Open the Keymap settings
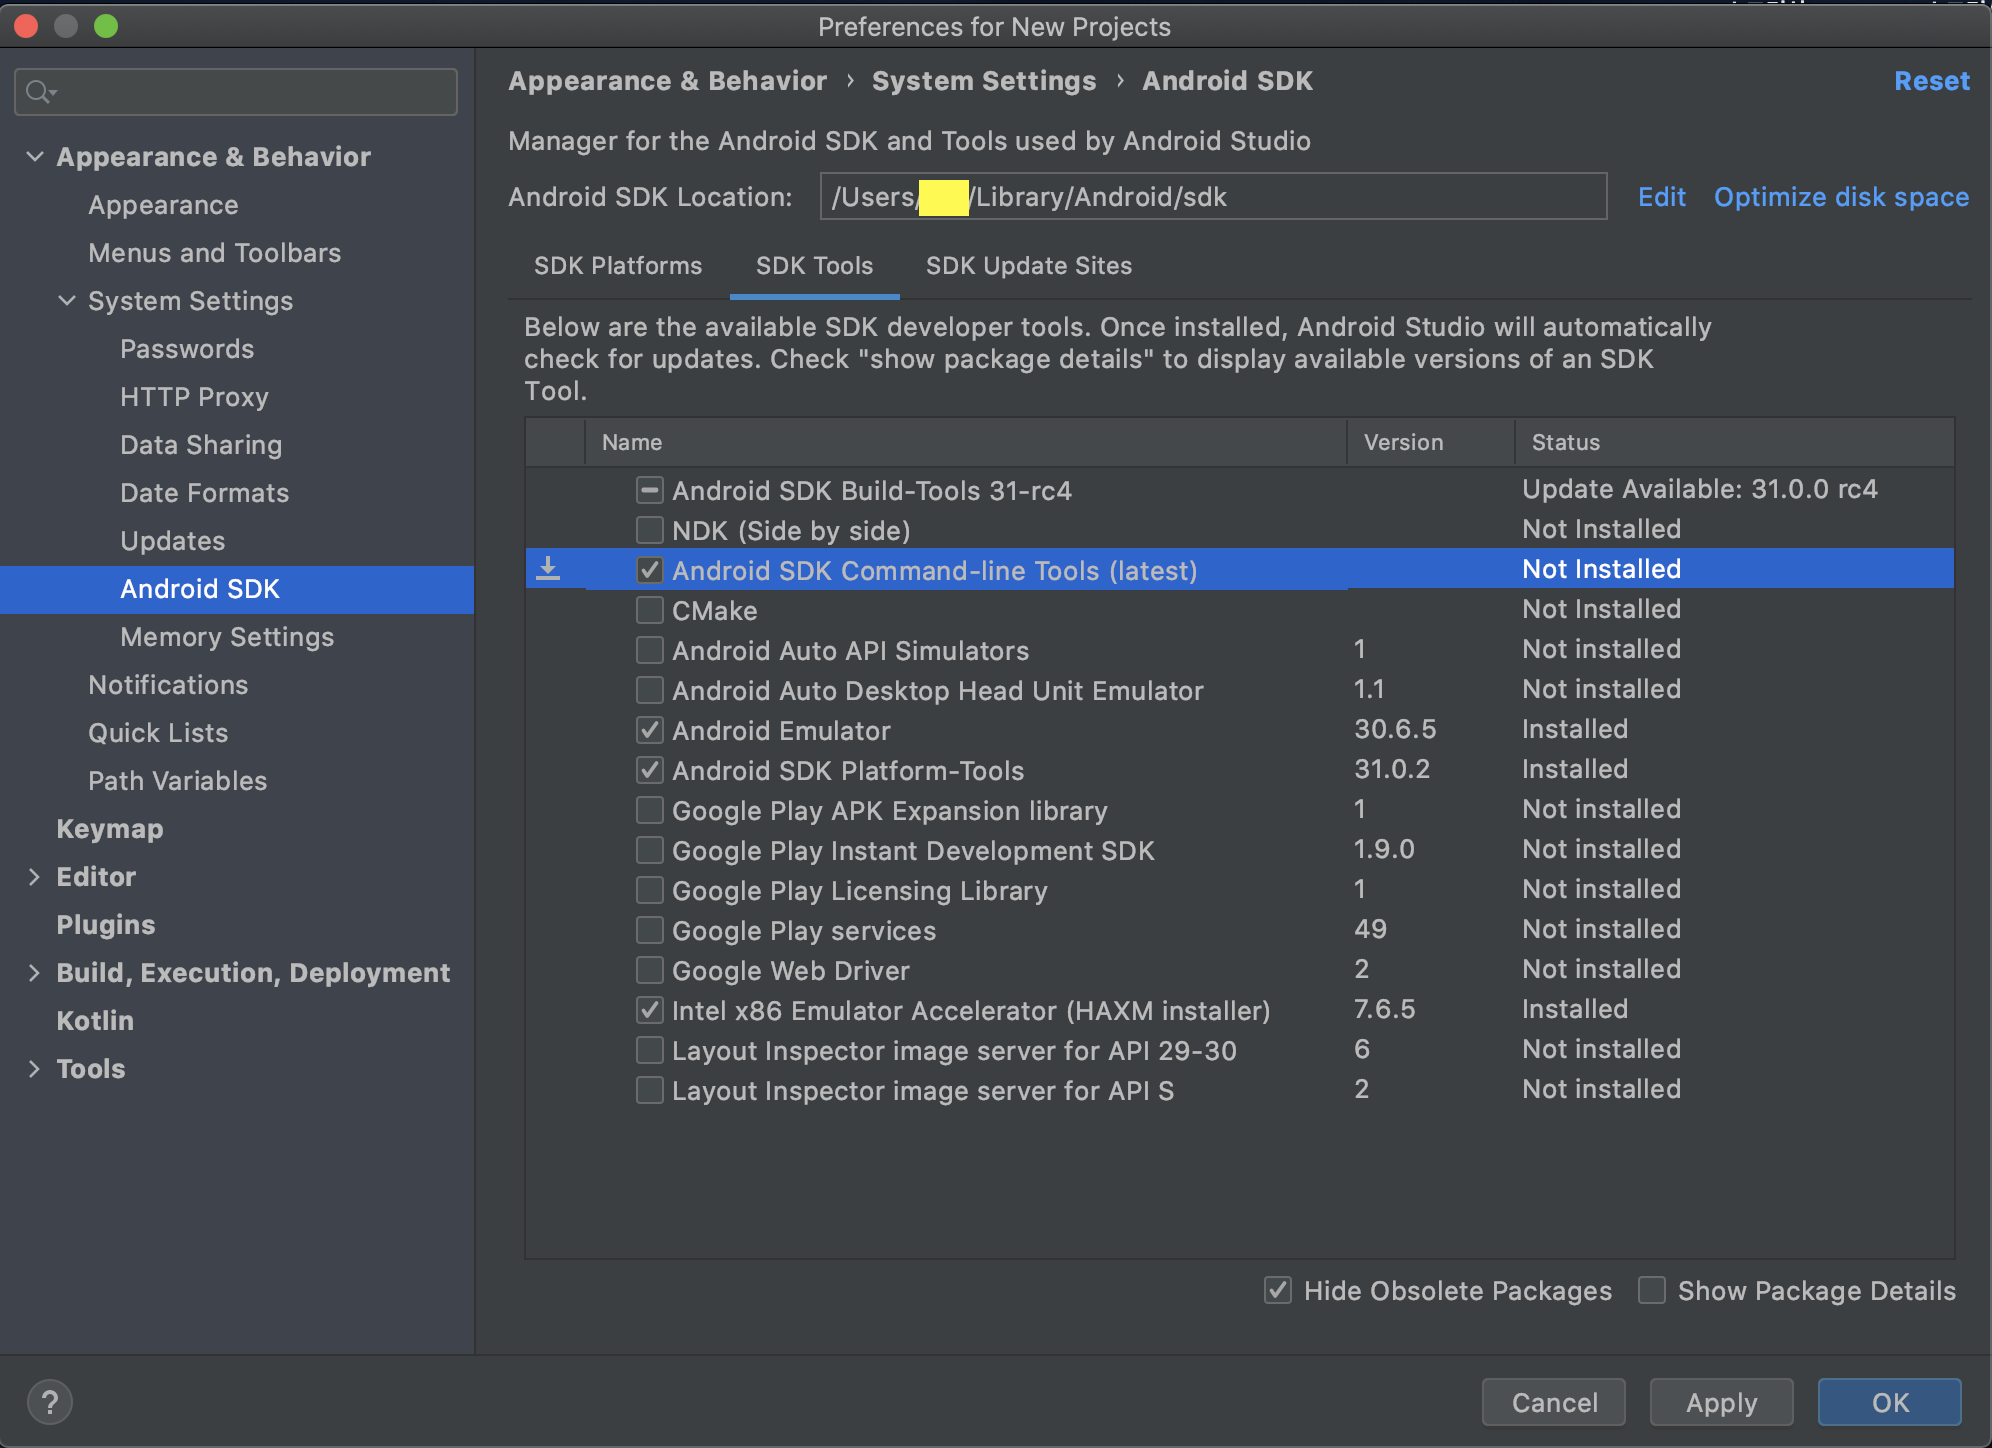 [110, 829]
